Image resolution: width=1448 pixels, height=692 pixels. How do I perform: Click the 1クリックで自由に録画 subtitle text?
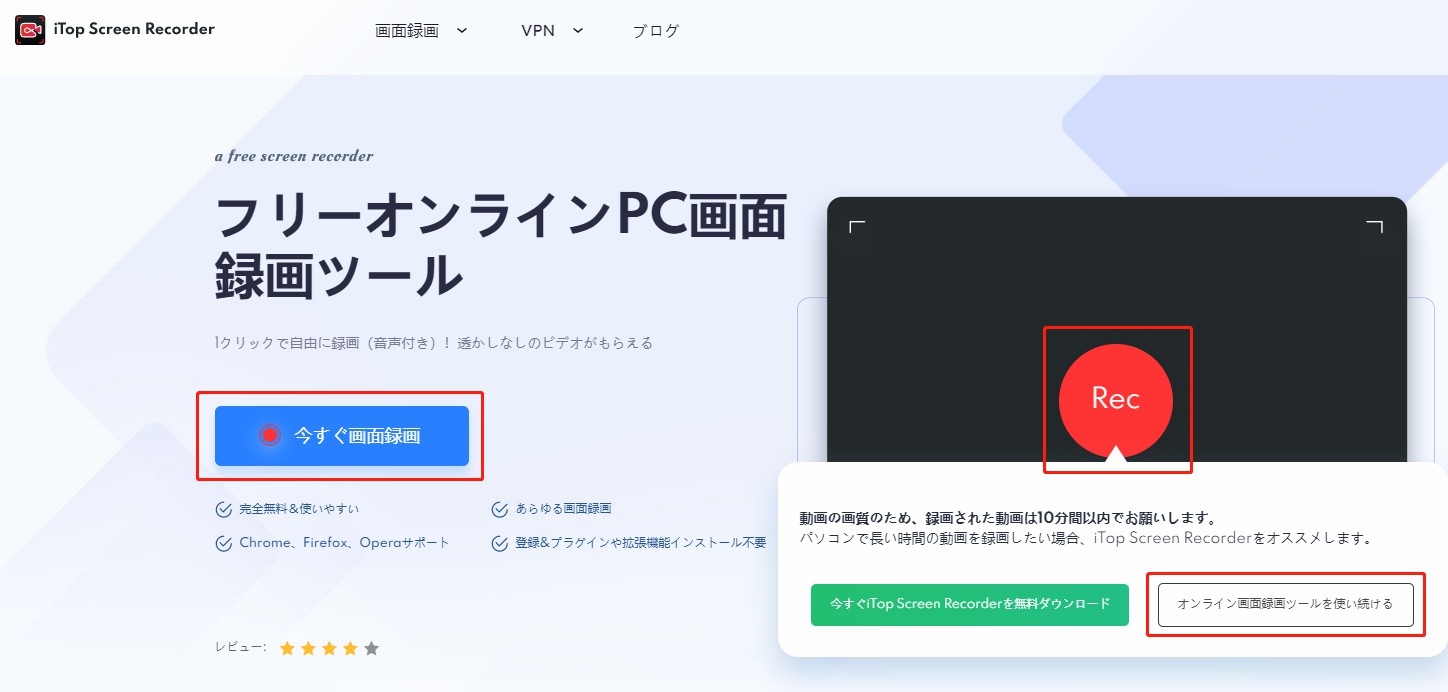tap(434, 343)
